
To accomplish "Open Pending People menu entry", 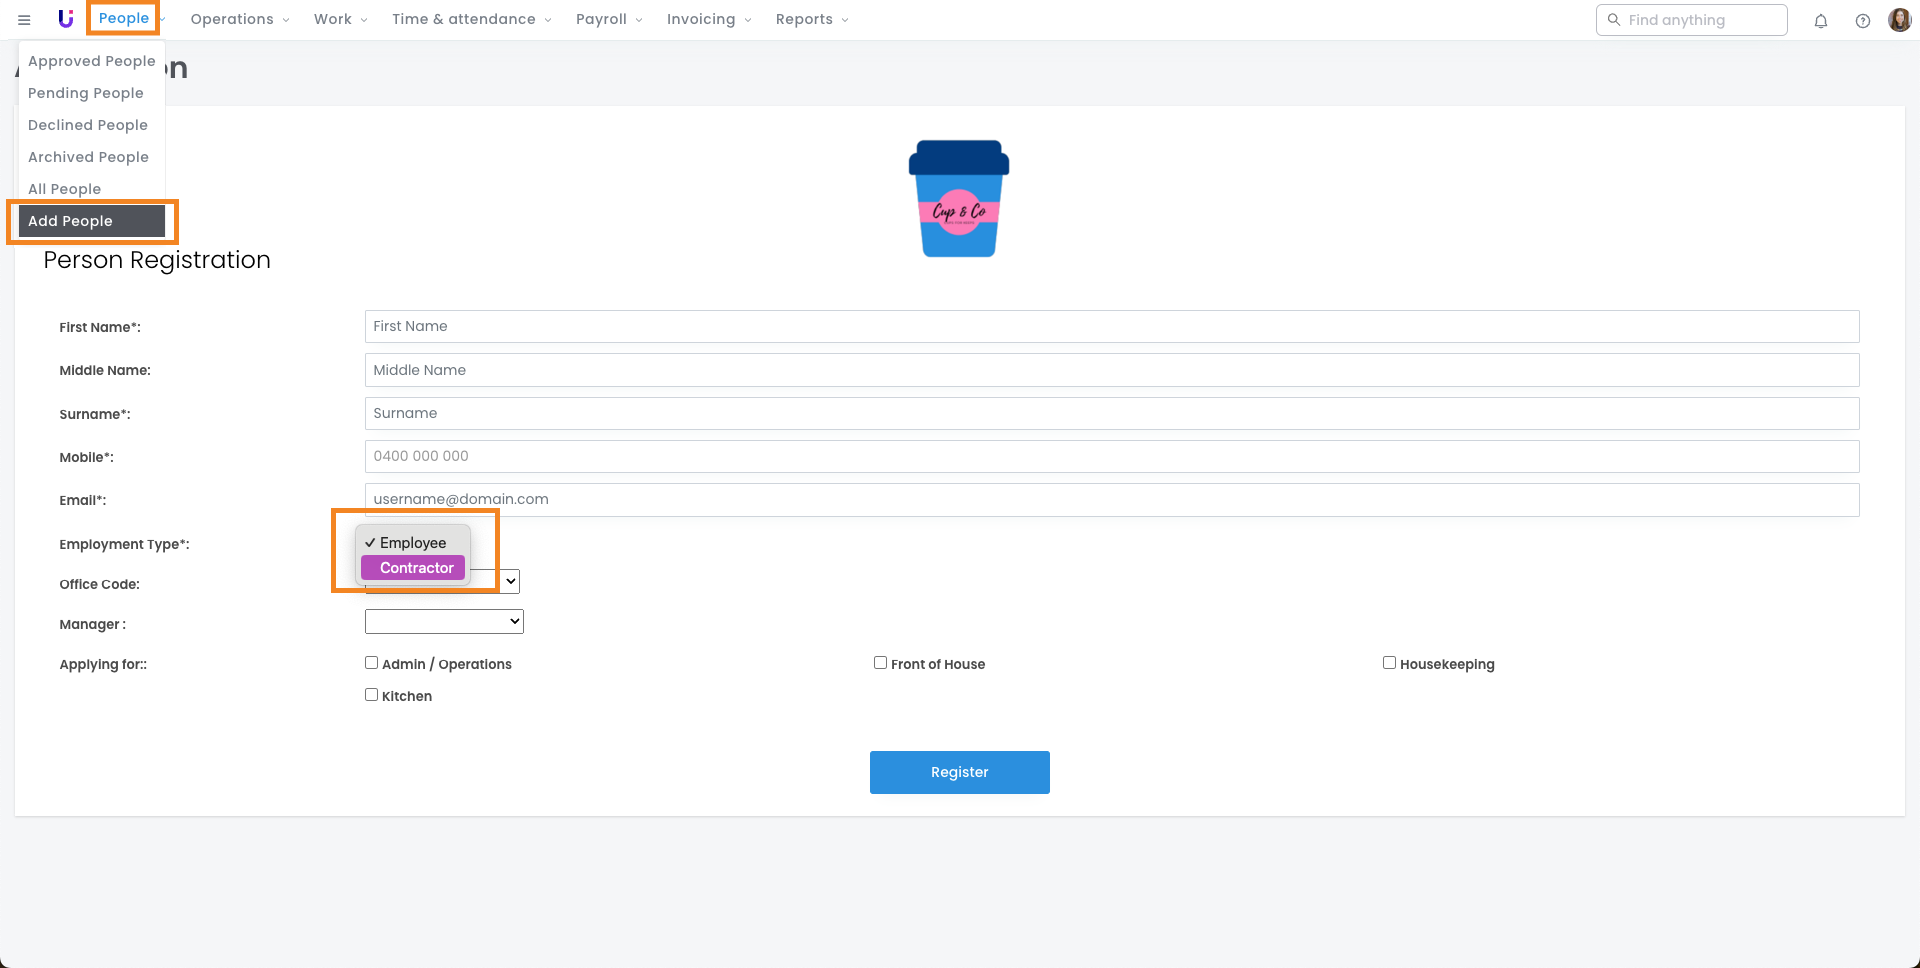I will click(x=86, y=93).
